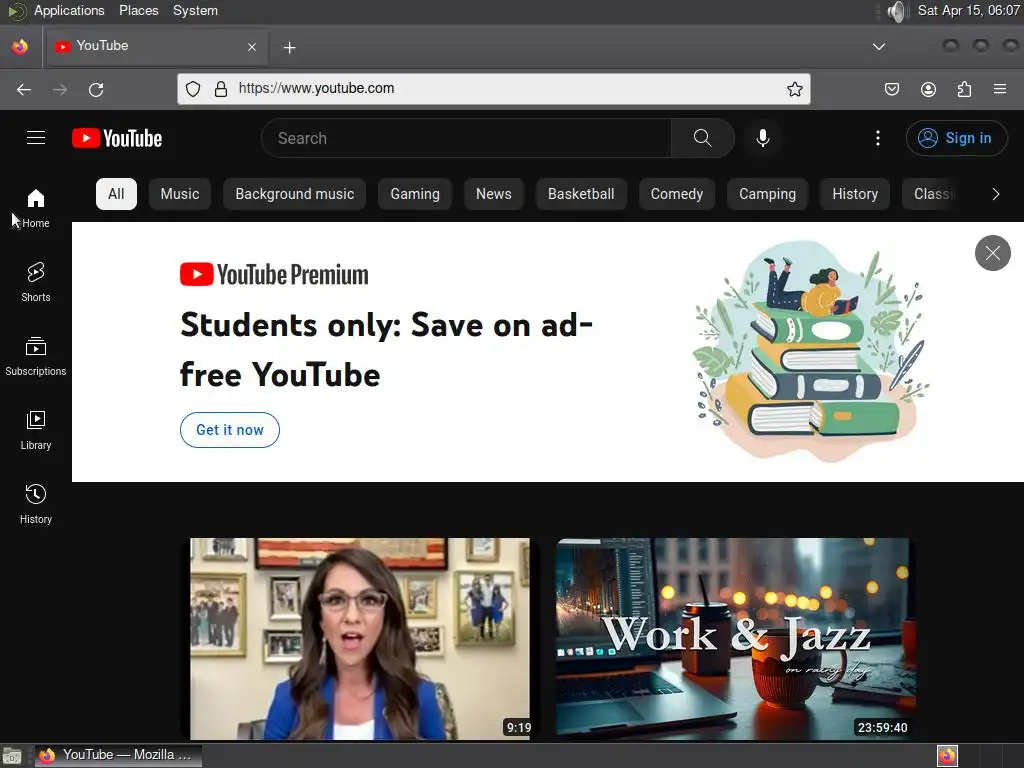Open the Applications menu
The height and width of the screenshot is (768, 1024).
click(x=69, y=10)
